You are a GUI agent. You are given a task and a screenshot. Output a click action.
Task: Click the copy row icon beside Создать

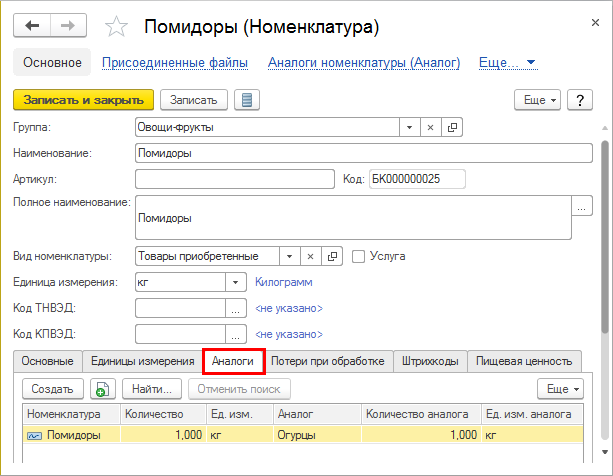[103, 388]
